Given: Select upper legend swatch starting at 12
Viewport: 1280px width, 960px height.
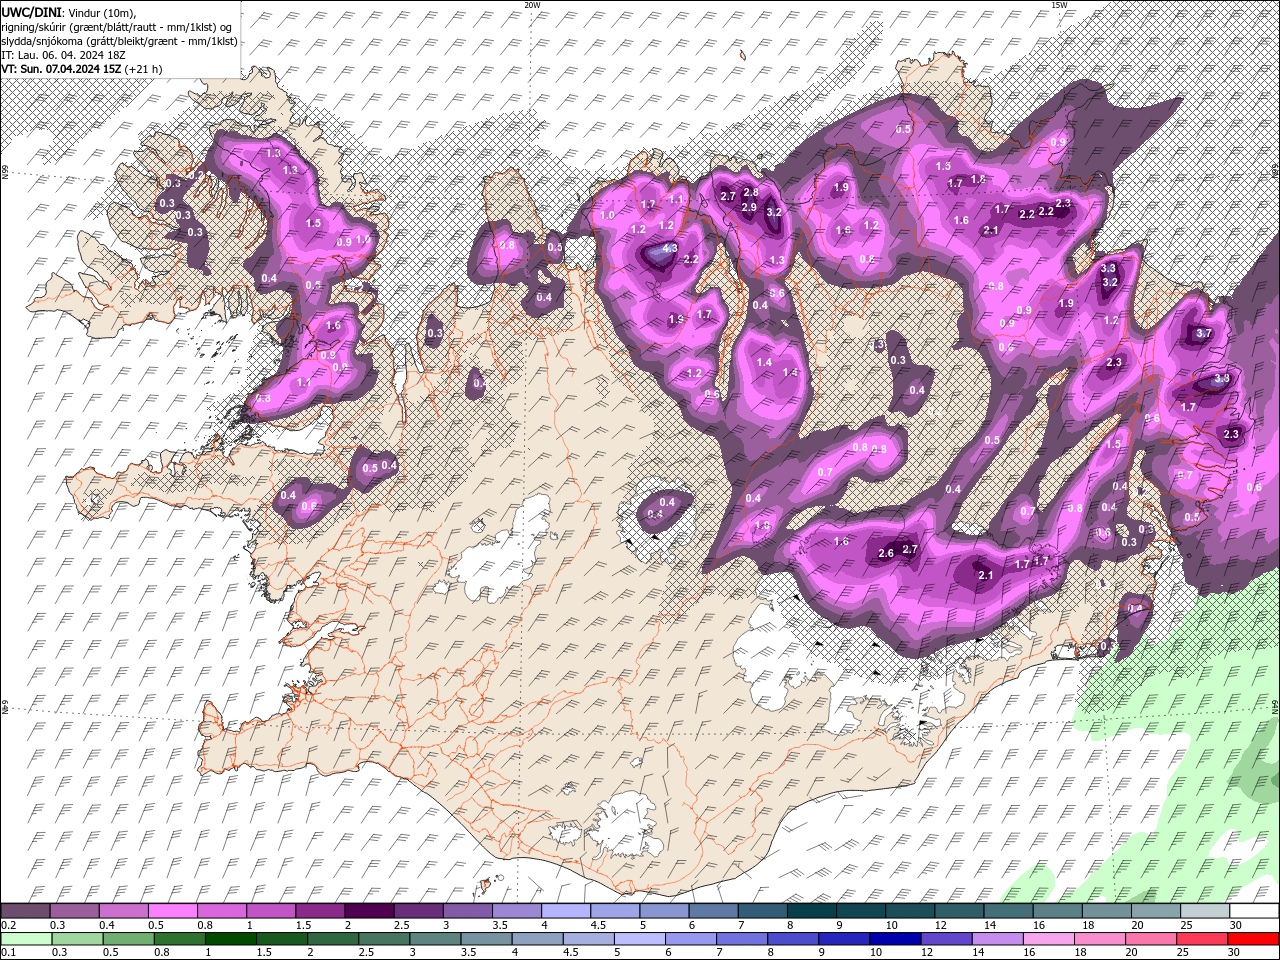Looking at the screenshot, I should coord(958,911).
